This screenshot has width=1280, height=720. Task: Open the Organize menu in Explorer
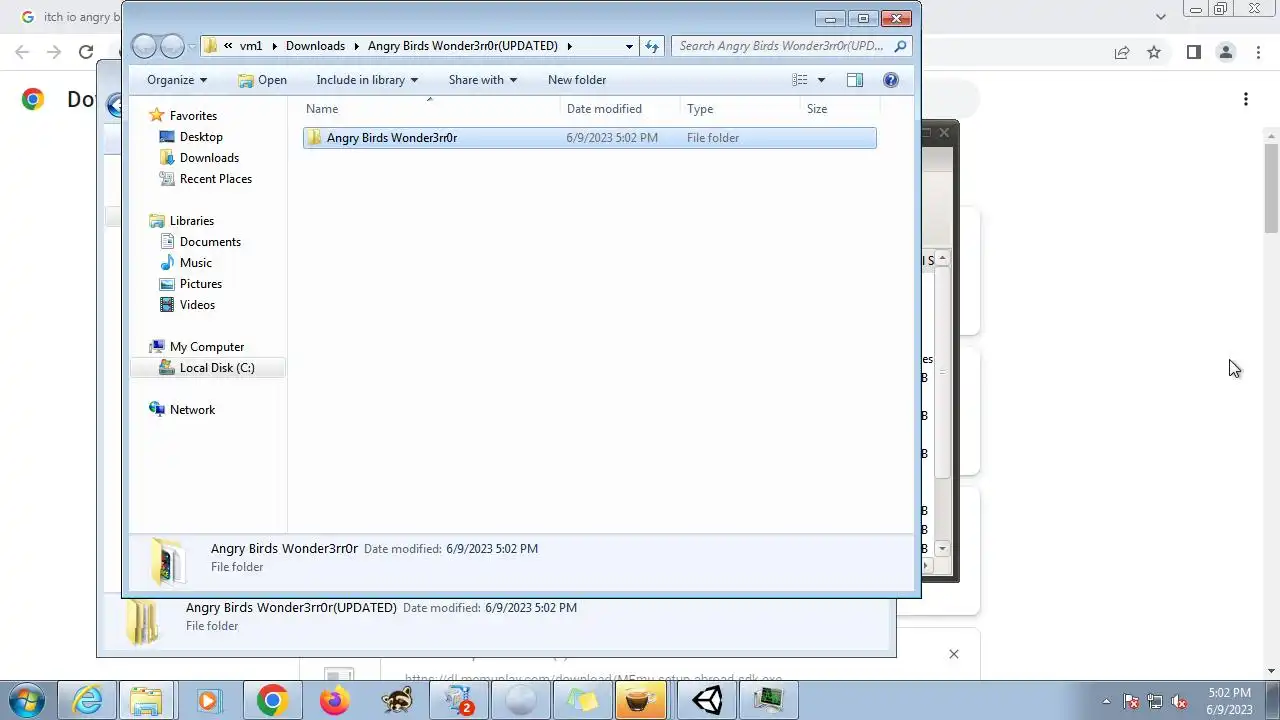coord(177,80)
